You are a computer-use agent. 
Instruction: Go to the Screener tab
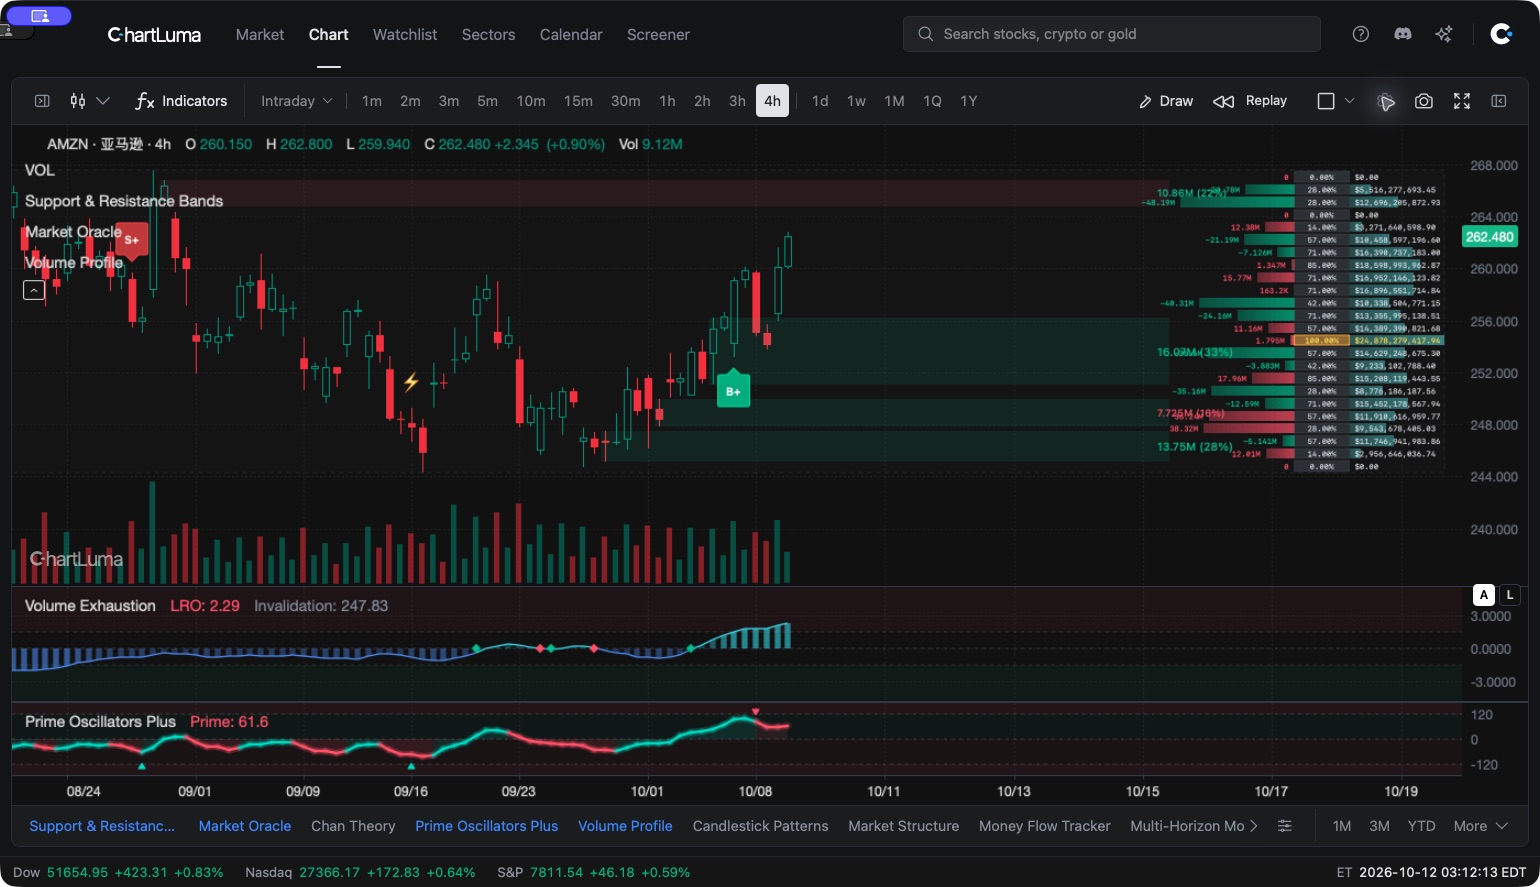click(x=658, y=34)
